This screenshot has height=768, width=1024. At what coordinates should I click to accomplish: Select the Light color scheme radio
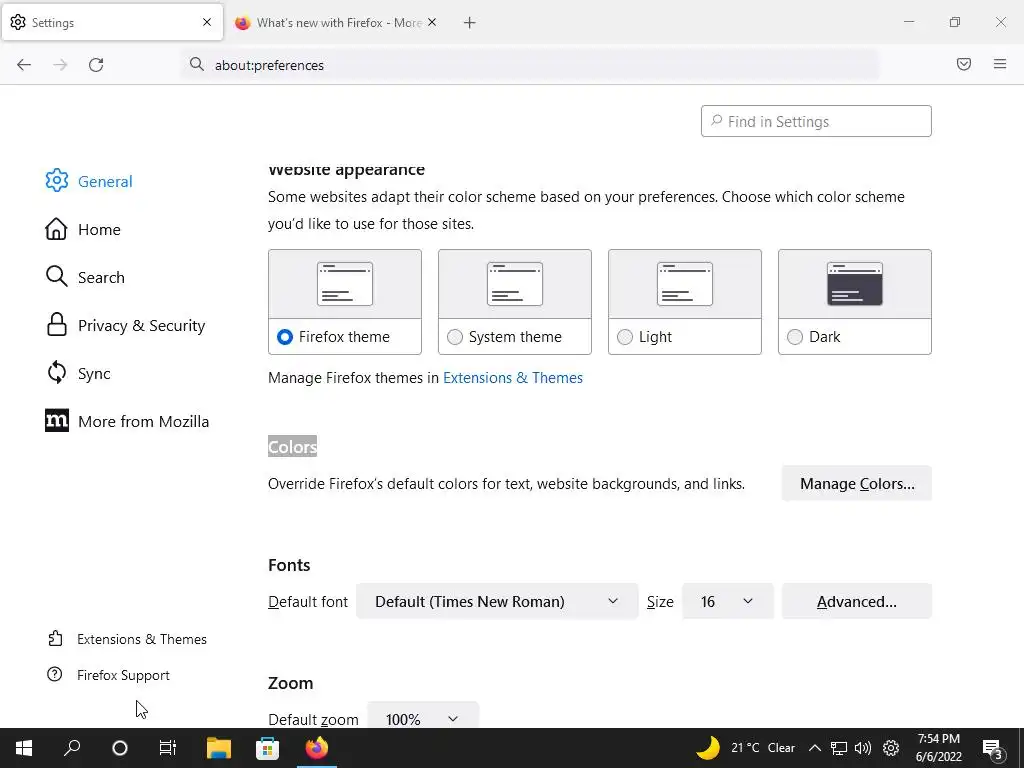[x=625, y=337]
